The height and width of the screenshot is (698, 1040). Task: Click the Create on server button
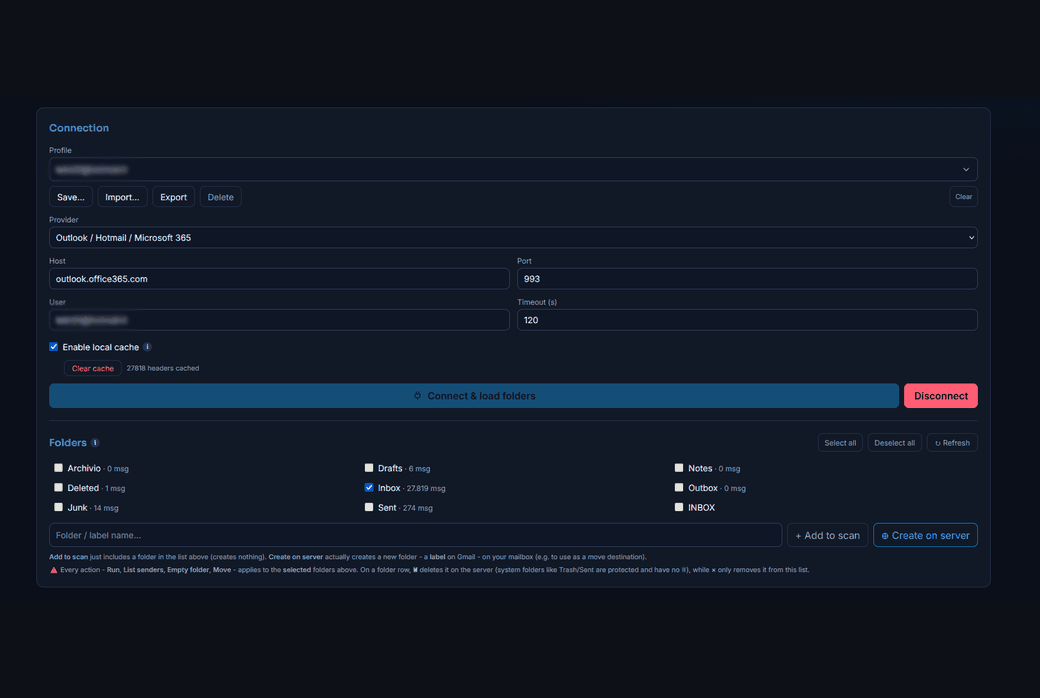[925, 535]
